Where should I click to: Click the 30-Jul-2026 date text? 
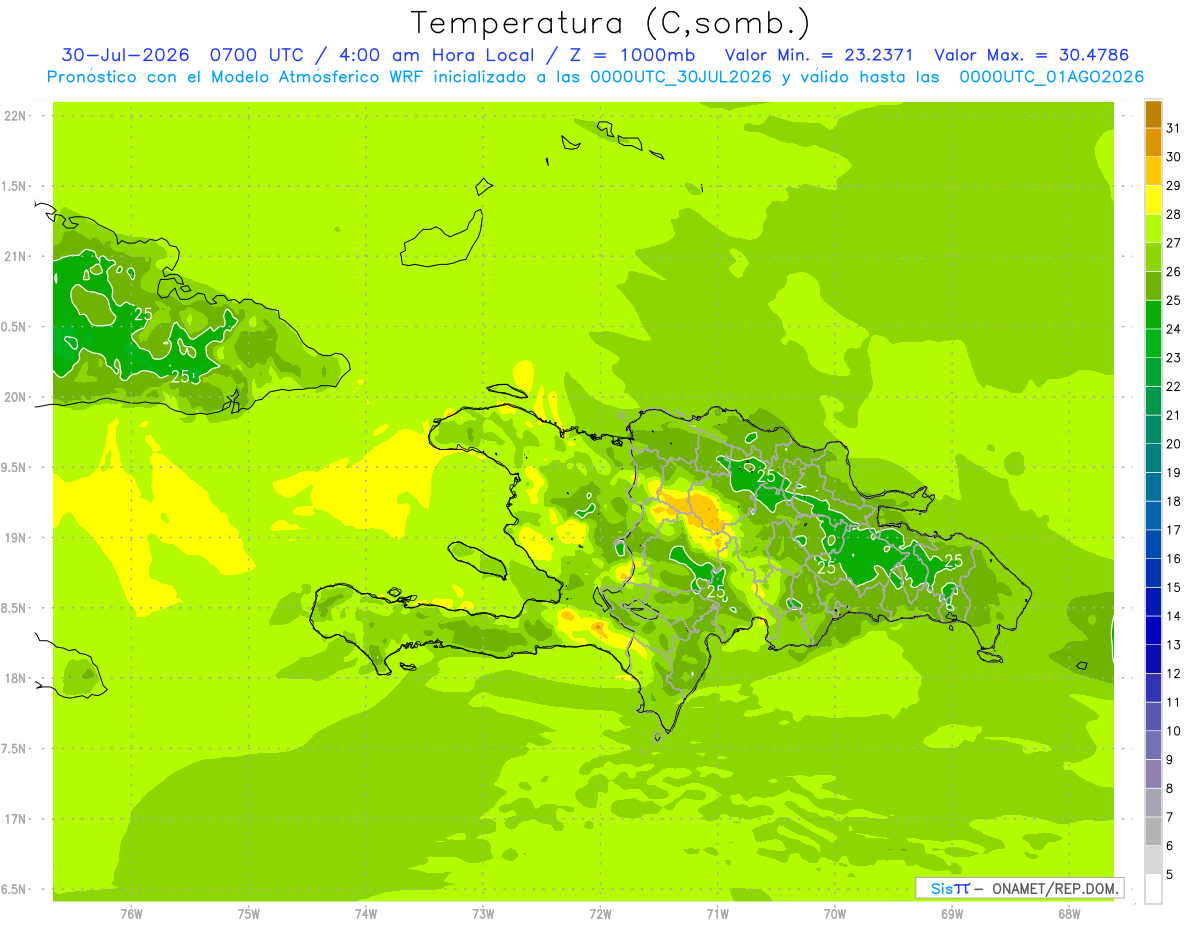point(125,54)
